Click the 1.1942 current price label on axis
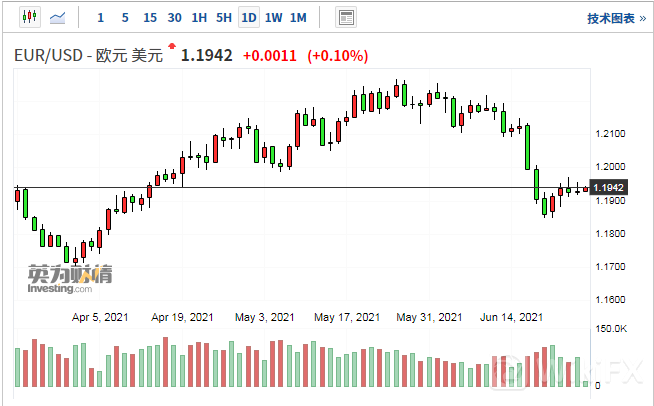This screenshot has height=406, width=654. click(608, 188)
